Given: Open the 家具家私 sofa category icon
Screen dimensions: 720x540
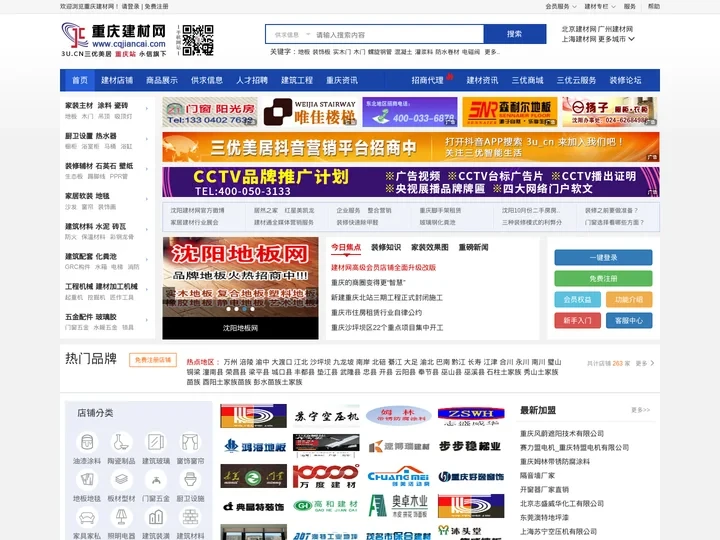Looking at the screenshot, I should [x=87, y=518].
